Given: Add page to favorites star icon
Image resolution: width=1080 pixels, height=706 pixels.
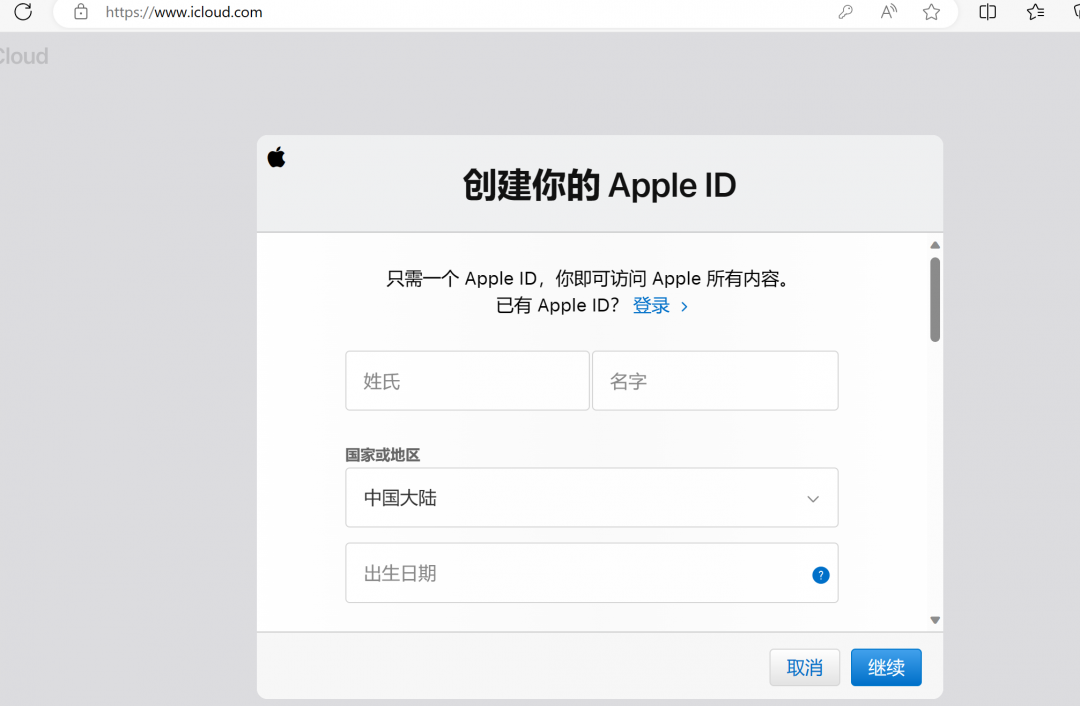Looking at the screenshot, I should (x=931, y=12).
